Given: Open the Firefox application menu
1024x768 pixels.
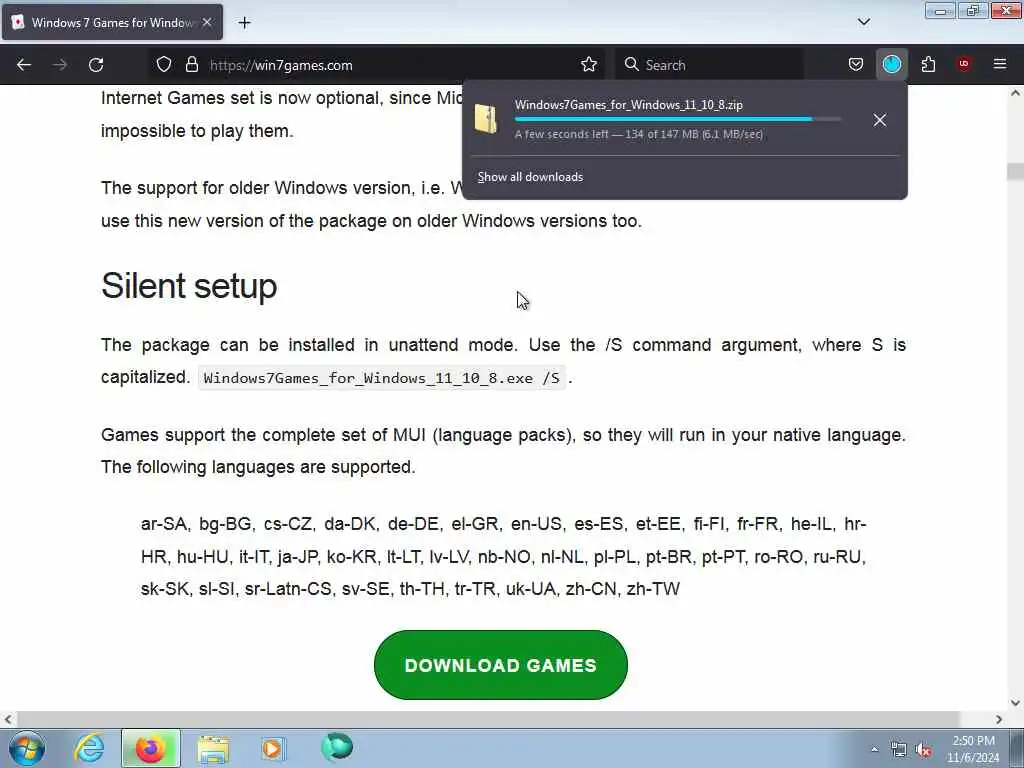Looking at the screenshot, I should (x=1000, y=65).
